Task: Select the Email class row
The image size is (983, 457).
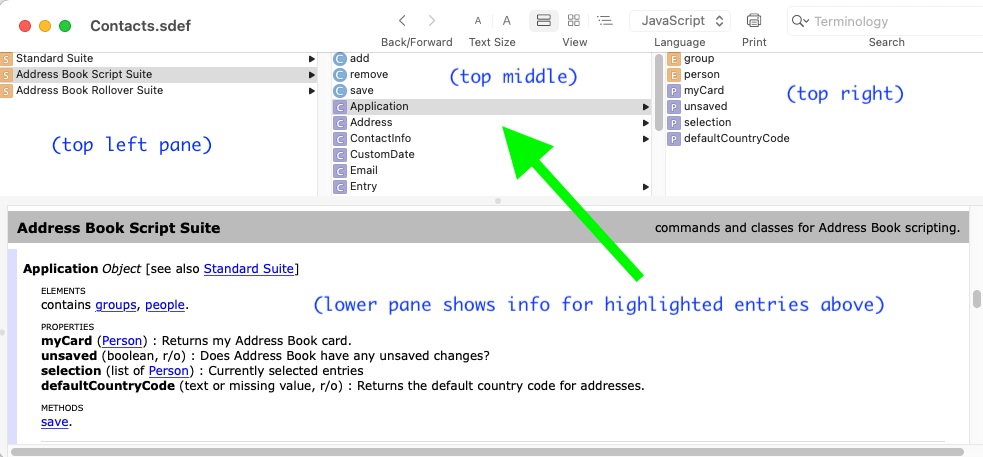Action: (492, 171)
